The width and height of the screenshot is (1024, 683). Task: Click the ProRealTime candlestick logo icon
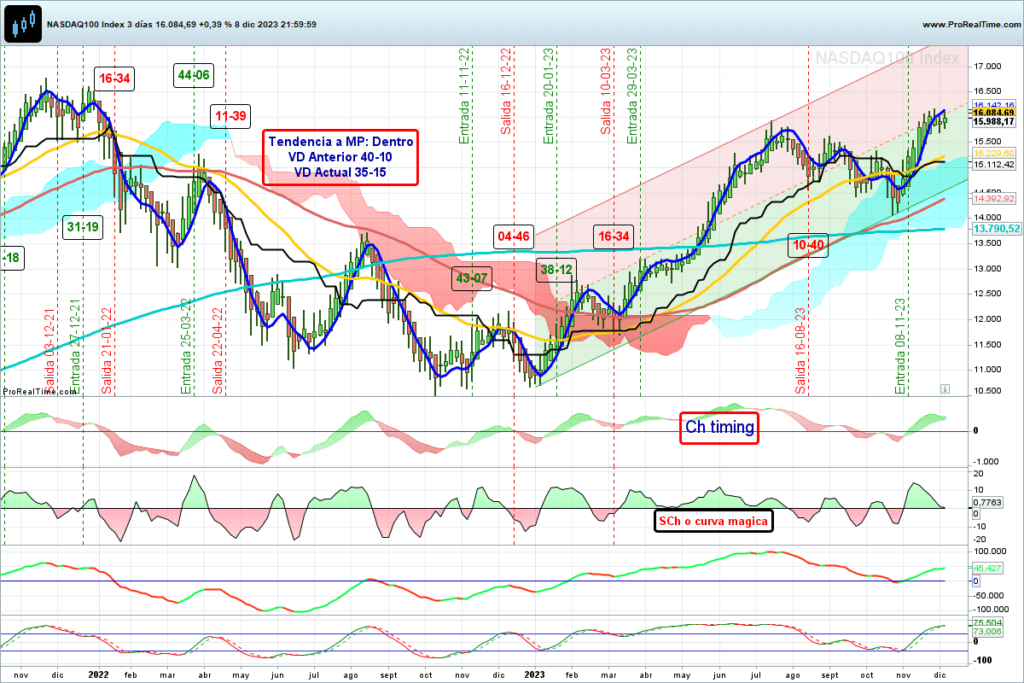tap(24, 24)
